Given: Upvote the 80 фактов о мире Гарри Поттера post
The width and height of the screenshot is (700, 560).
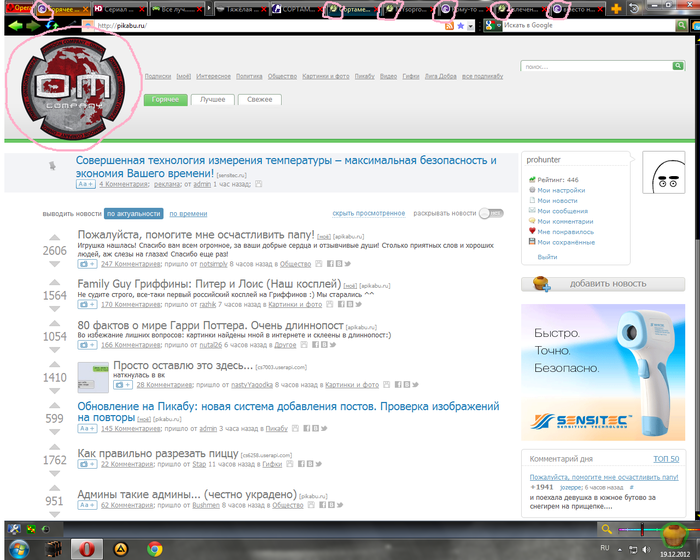Looking at the screenshot, I should tap(54, 323).
